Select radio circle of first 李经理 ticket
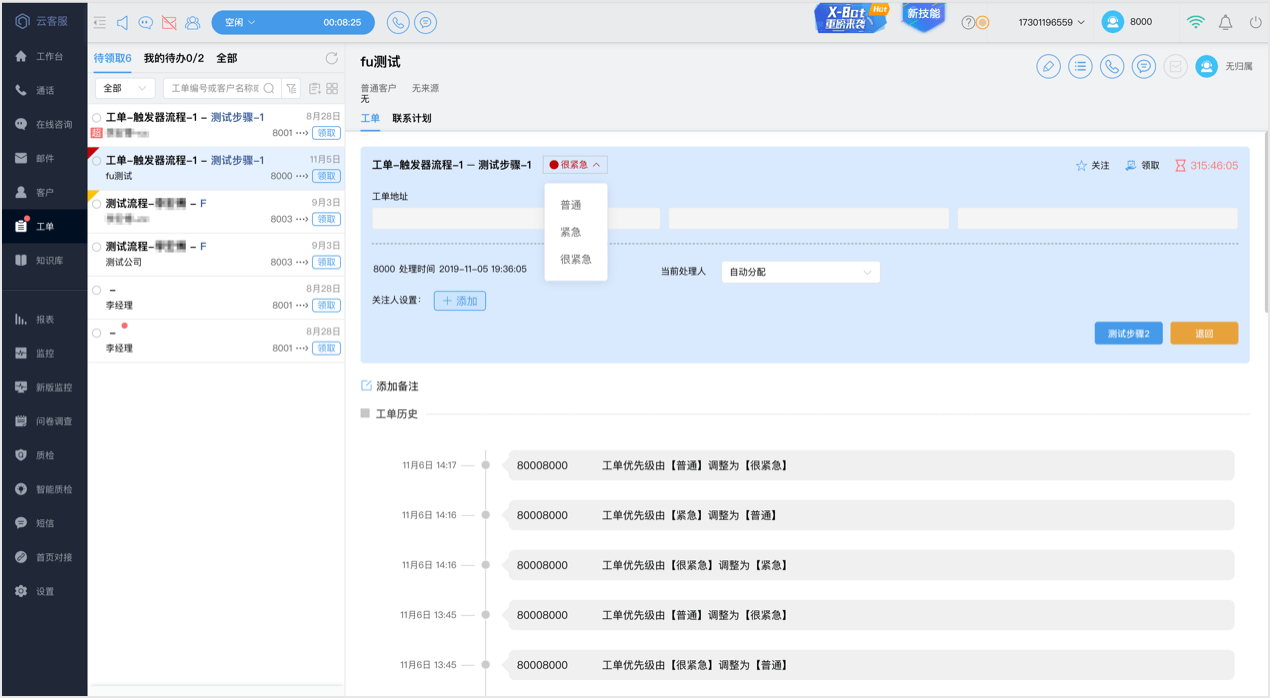 tap(97, 290)
